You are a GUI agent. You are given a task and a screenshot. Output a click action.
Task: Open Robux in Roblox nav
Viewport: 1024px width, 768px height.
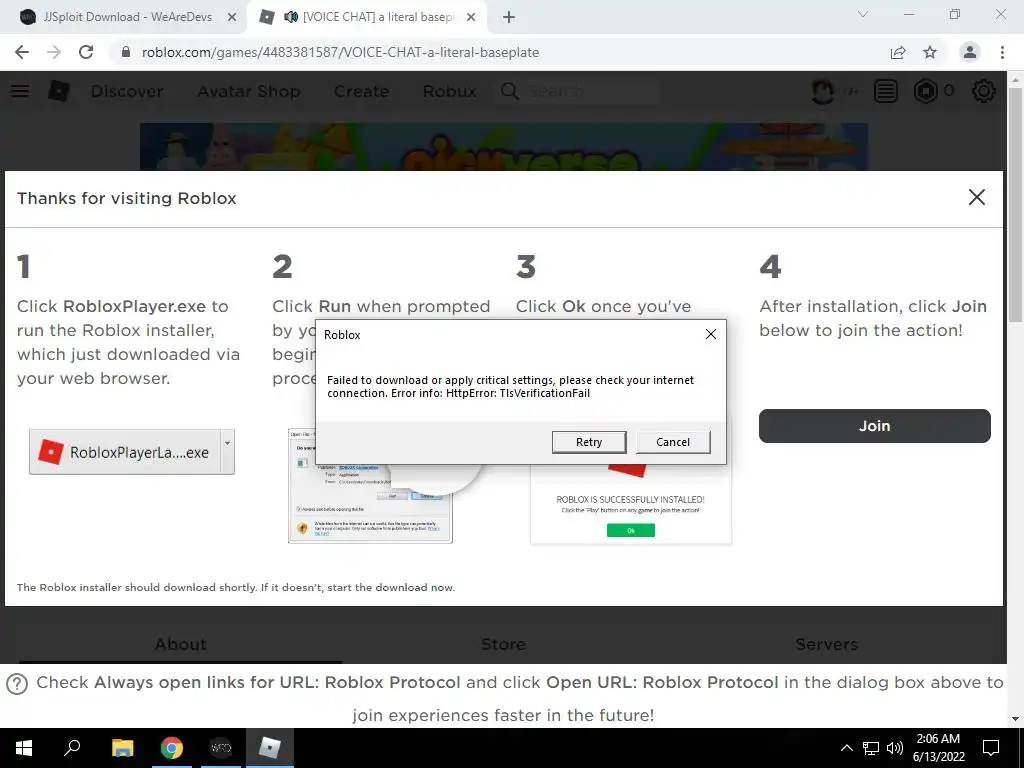(449, 91)
